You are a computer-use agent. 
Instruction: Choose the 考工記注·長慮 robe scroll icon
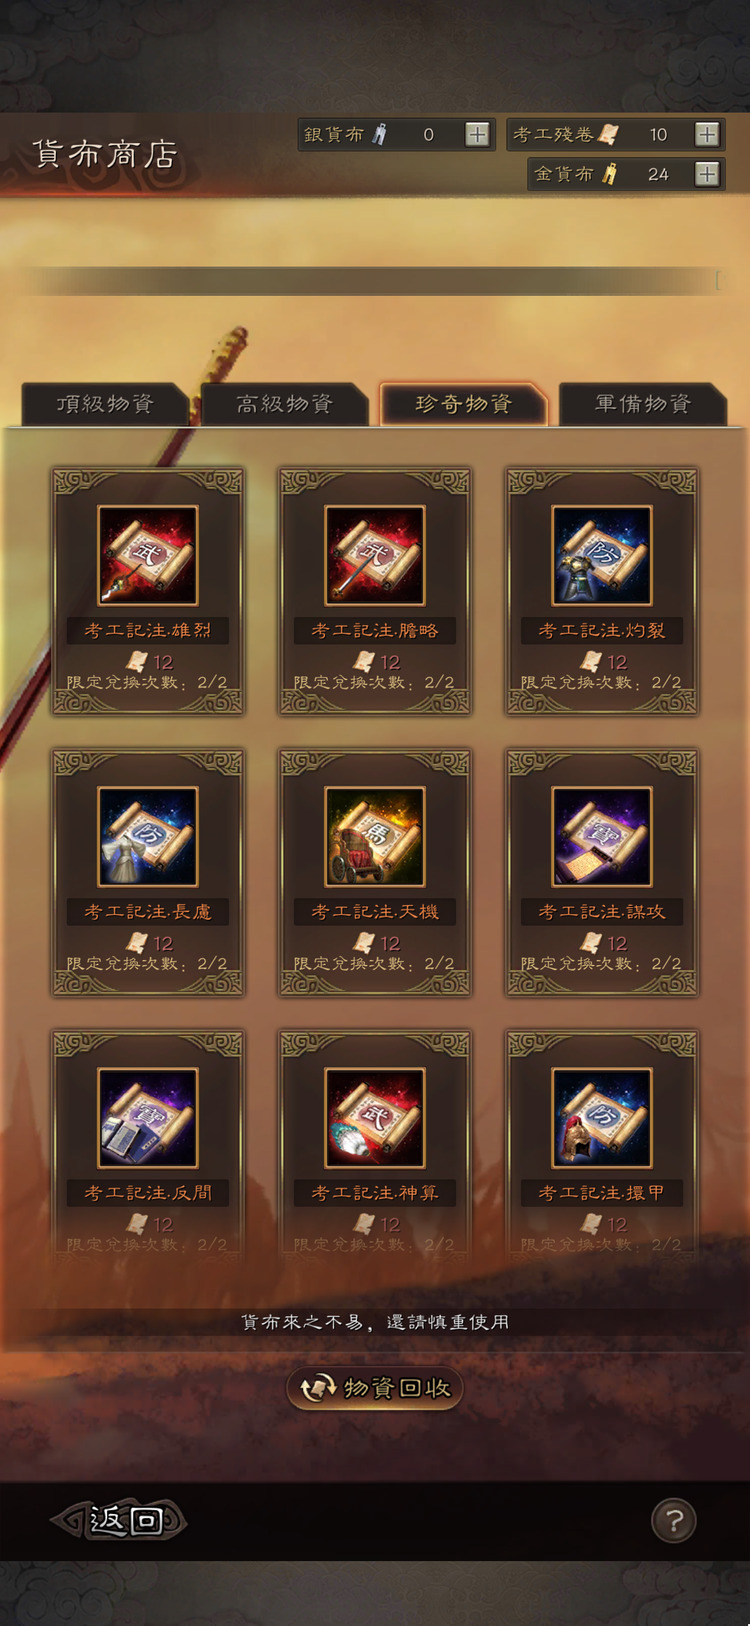pos(147,836)
